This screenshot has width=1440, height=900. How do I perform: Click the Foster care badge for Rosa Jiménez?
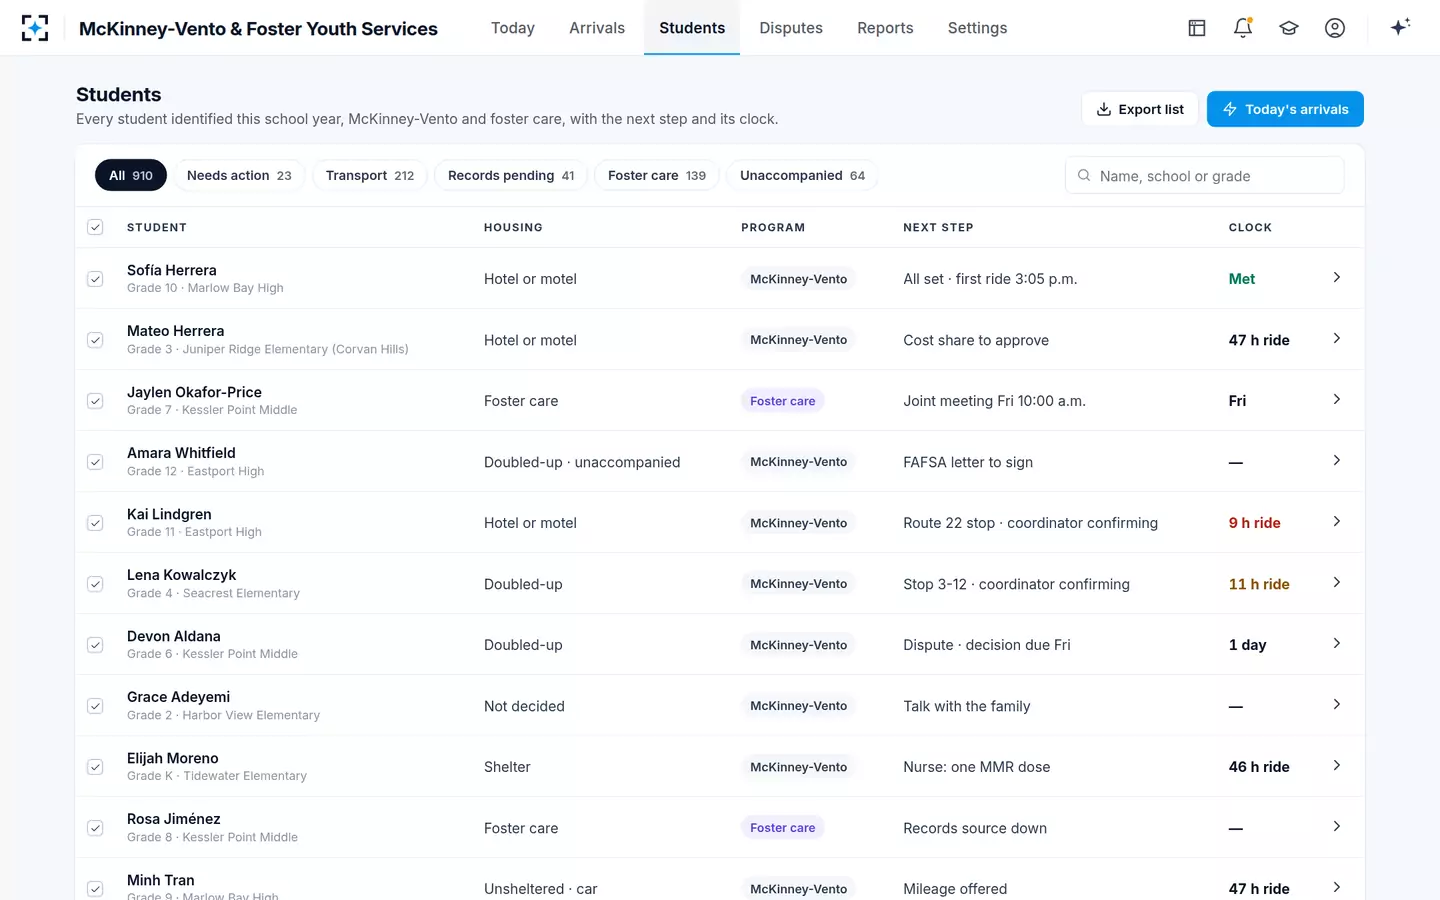[783, 828]
